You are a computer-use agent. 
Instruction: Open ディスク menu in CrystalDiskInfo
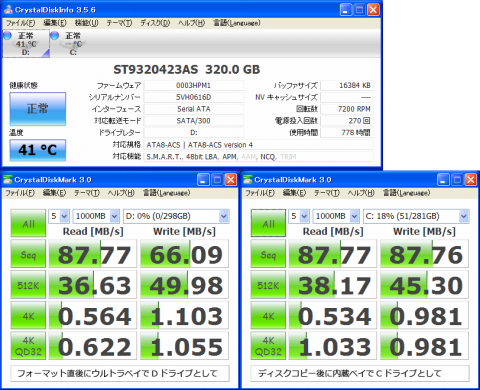click(x=155, y=23)
